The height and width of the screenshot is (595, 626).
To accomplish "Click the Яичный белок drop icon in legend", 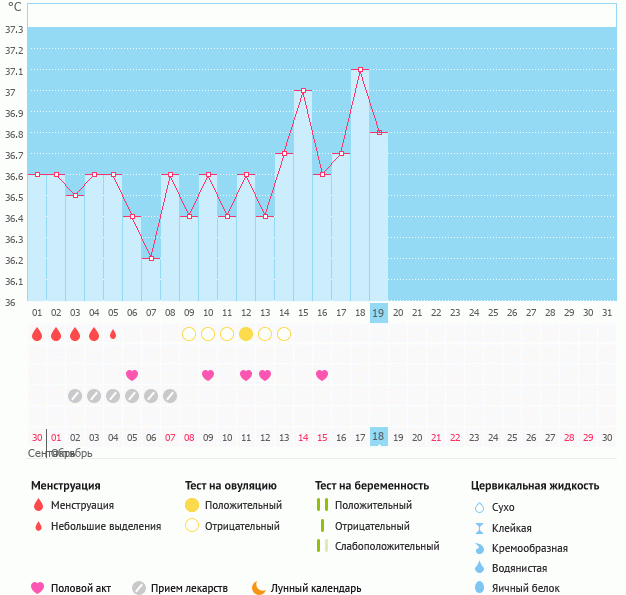I will (x=479, y=588).
